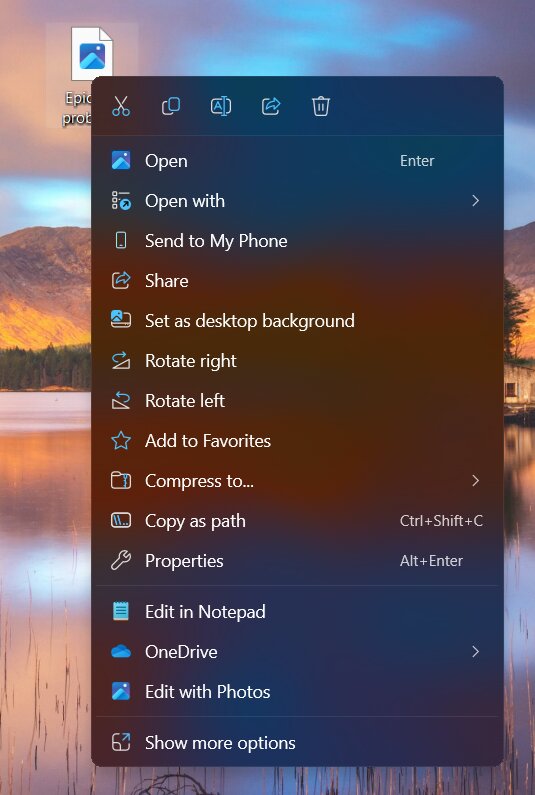Click the Photos icon beside Edit with Photos
The image size is (535, 795).
point(121,692)
